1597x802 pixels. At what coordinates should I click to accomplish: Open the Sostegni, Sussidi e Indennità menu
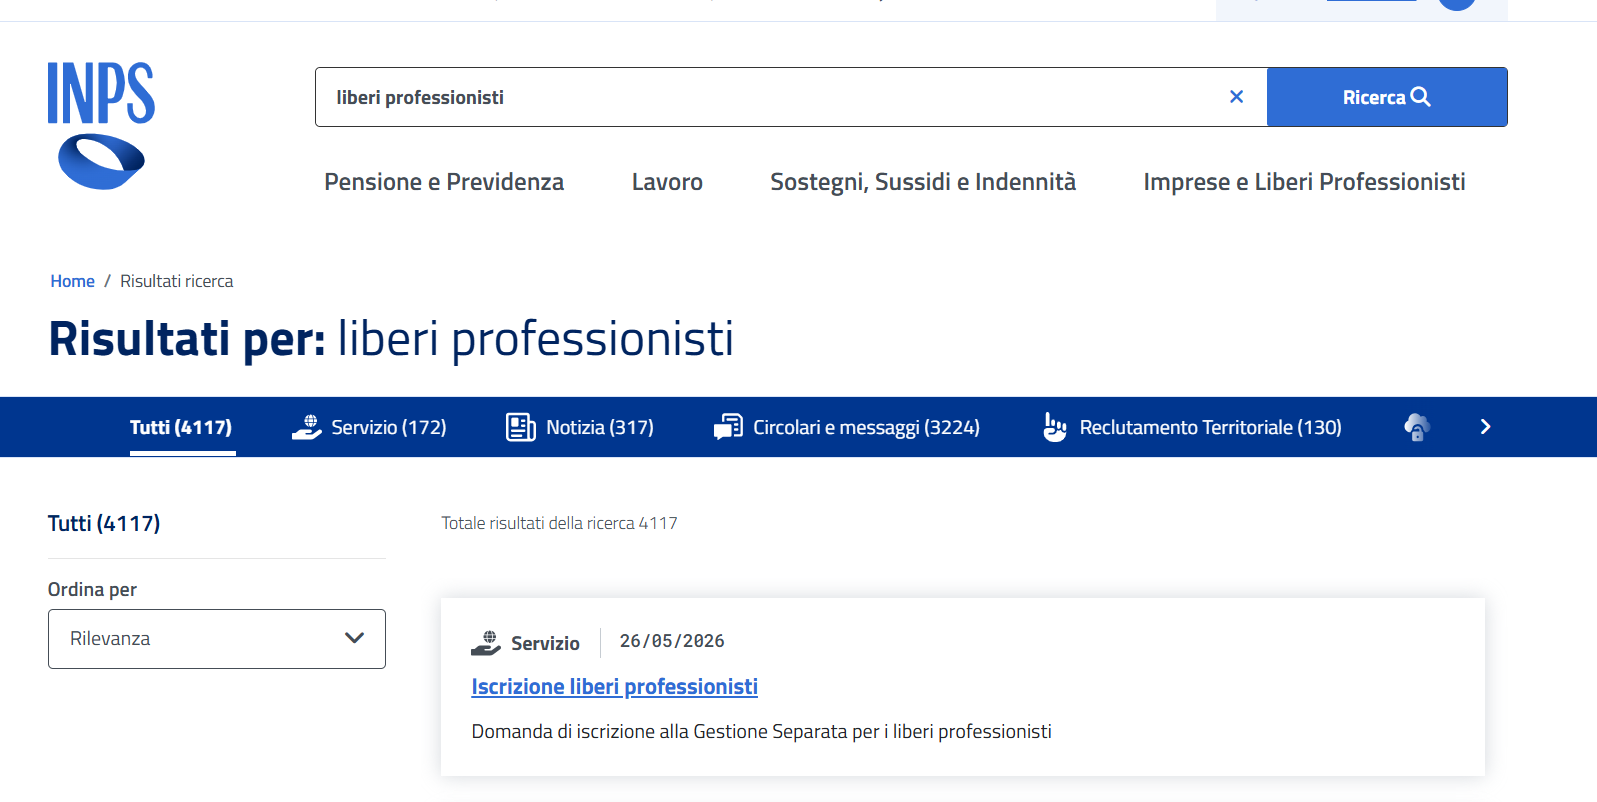(923, 182)
